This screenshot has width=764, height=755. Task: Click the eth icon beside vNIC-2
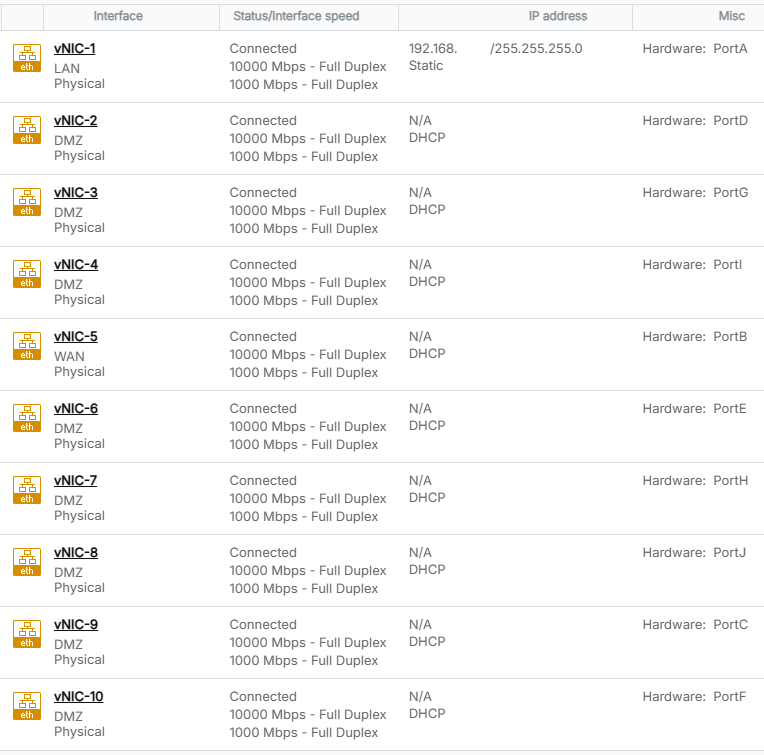pyautogui.click(x=27, y=130)
